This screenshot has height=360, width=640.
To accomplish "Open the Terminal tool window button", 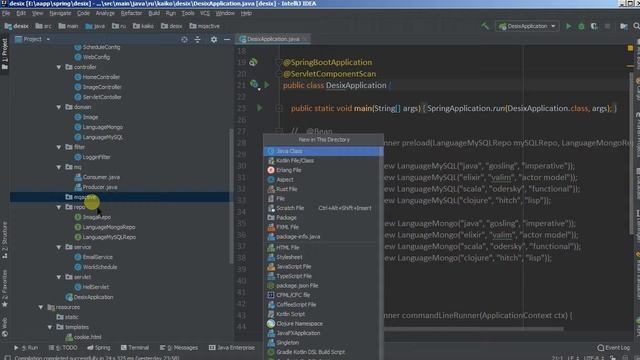I will tap(135, 348).
